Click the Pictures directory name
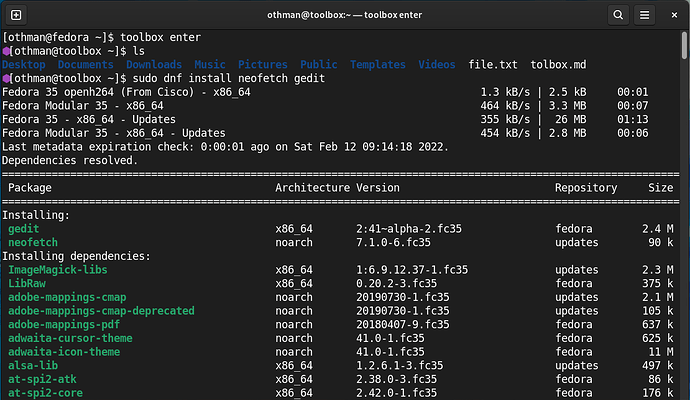This screenshot has width=690, height=400. coord(262,64)
